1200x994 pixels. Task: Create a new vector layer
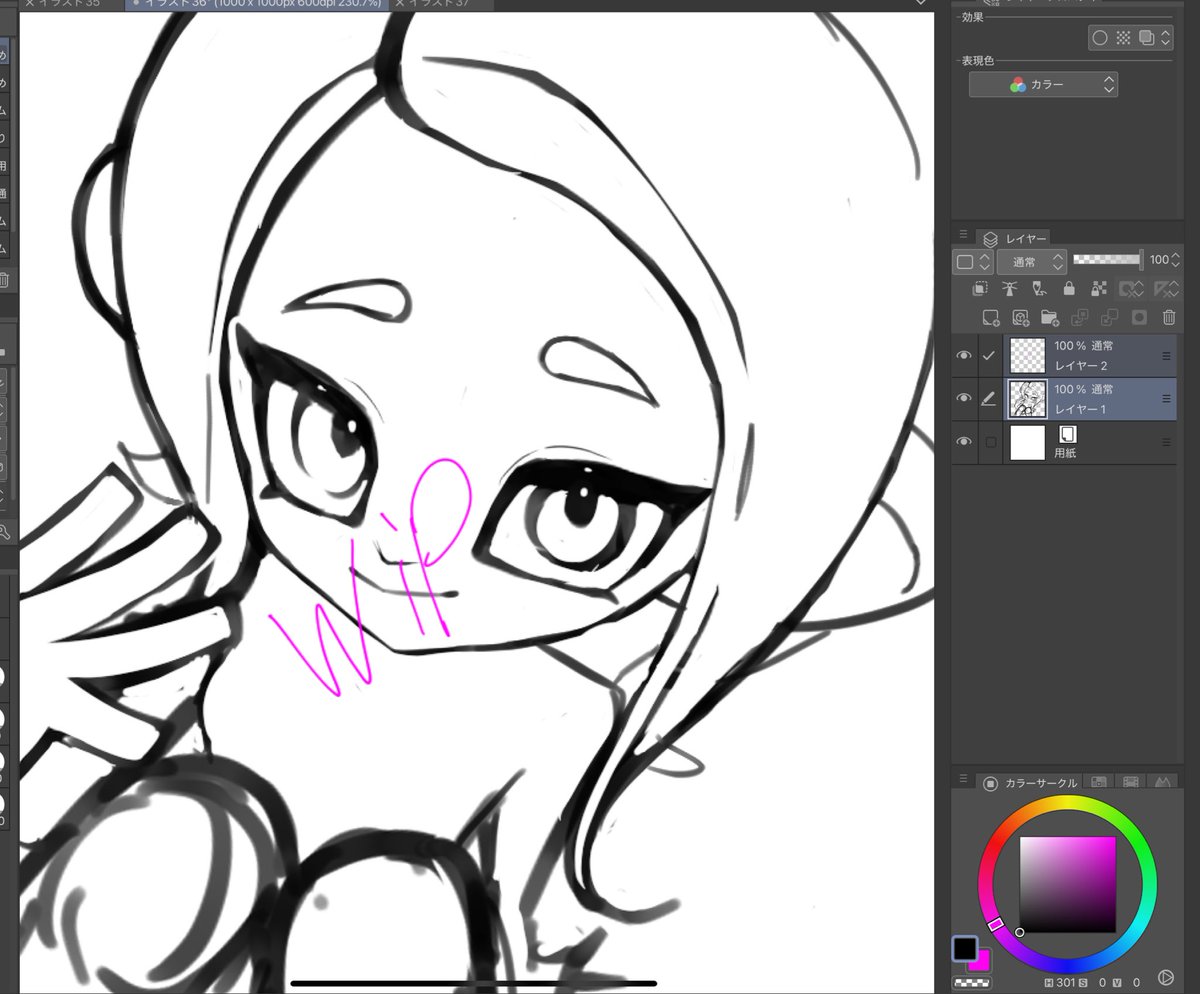click(x=1020, y=318)
